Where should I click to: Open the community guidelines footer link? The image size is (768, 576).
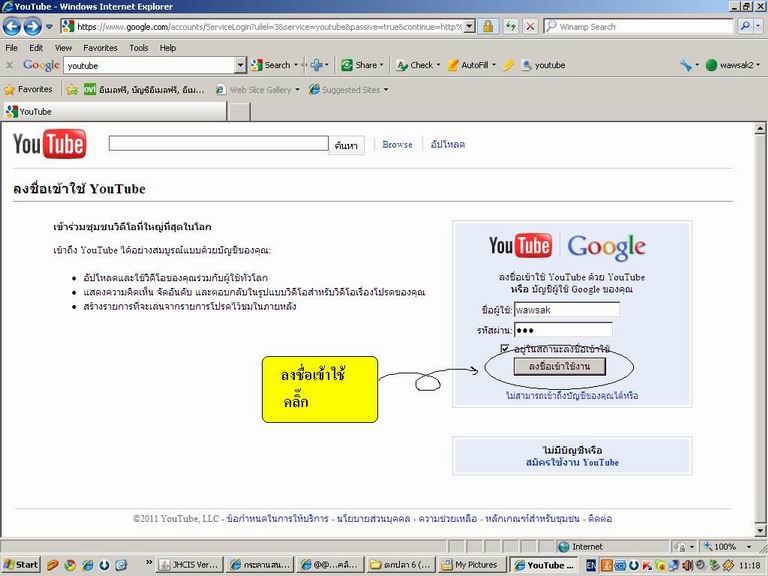532,519
